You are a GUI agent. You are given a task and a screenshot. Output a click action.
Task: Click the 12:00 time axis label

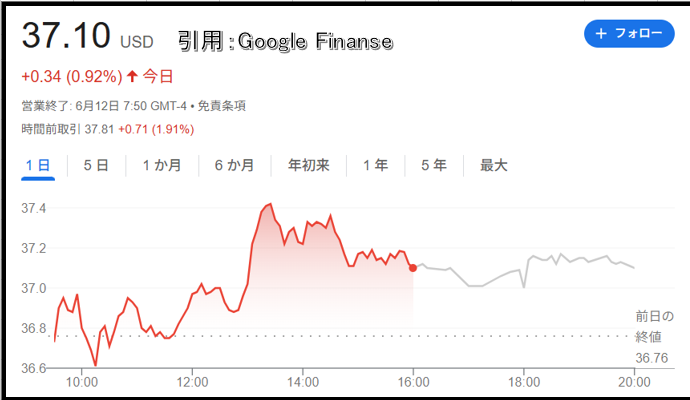pos(193,382)
